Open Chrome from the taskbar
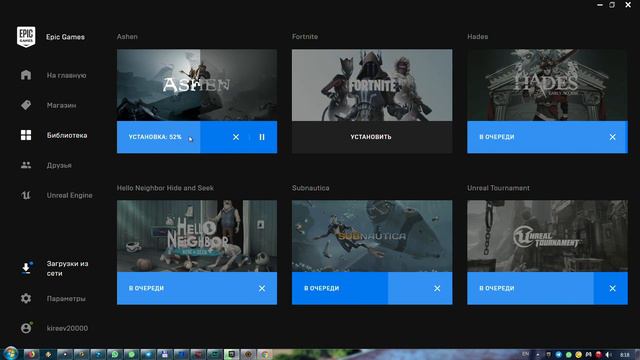640x360 pixels. (x=264, y=354)
